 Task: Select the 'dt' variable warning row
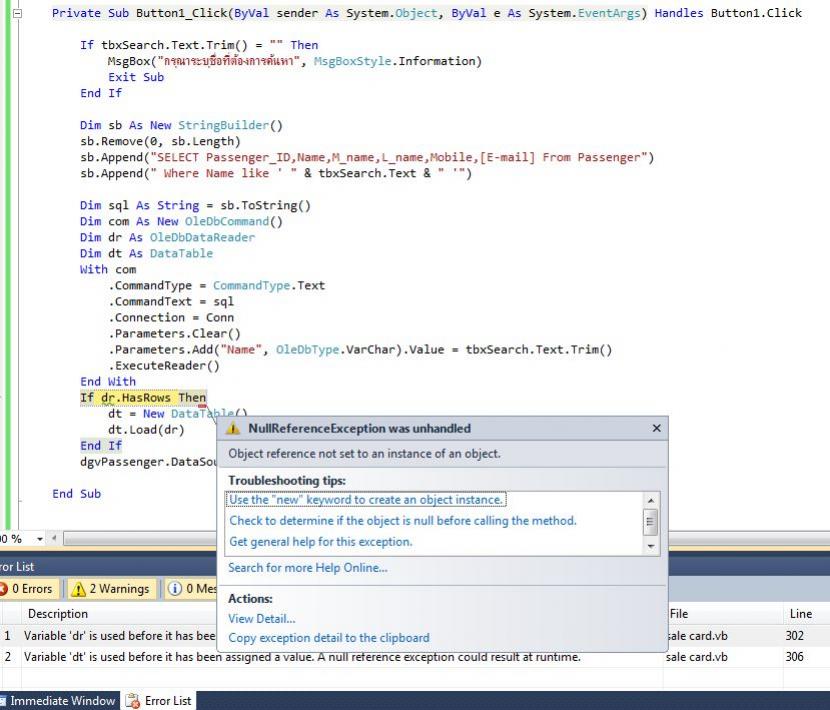point(300,657)
